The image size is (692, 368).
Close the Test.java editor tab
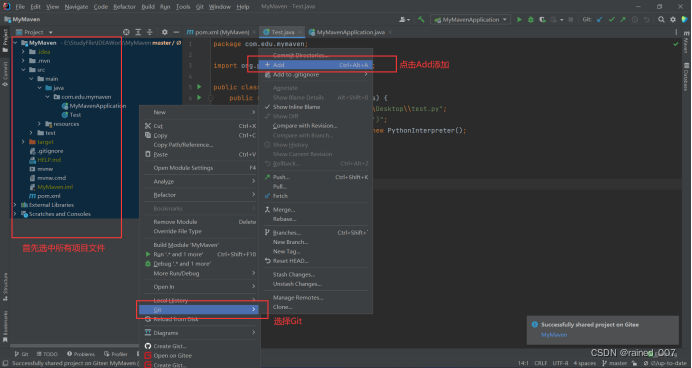[x=300, y=32]
